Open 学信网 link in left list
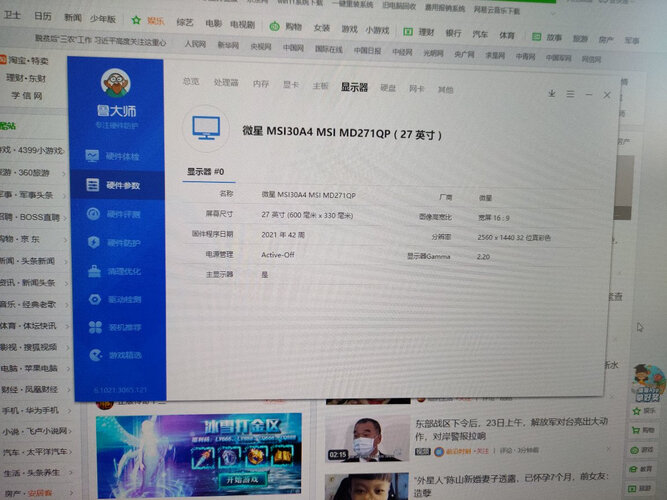The height and width of the screenshot is (500, 667). [x=26, y=95]
